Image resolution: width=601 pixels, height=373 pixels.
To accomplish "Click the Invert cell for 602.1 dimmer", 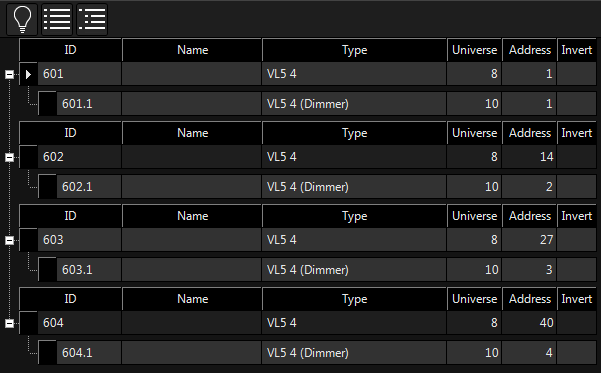I will click(x=576, y=187).
